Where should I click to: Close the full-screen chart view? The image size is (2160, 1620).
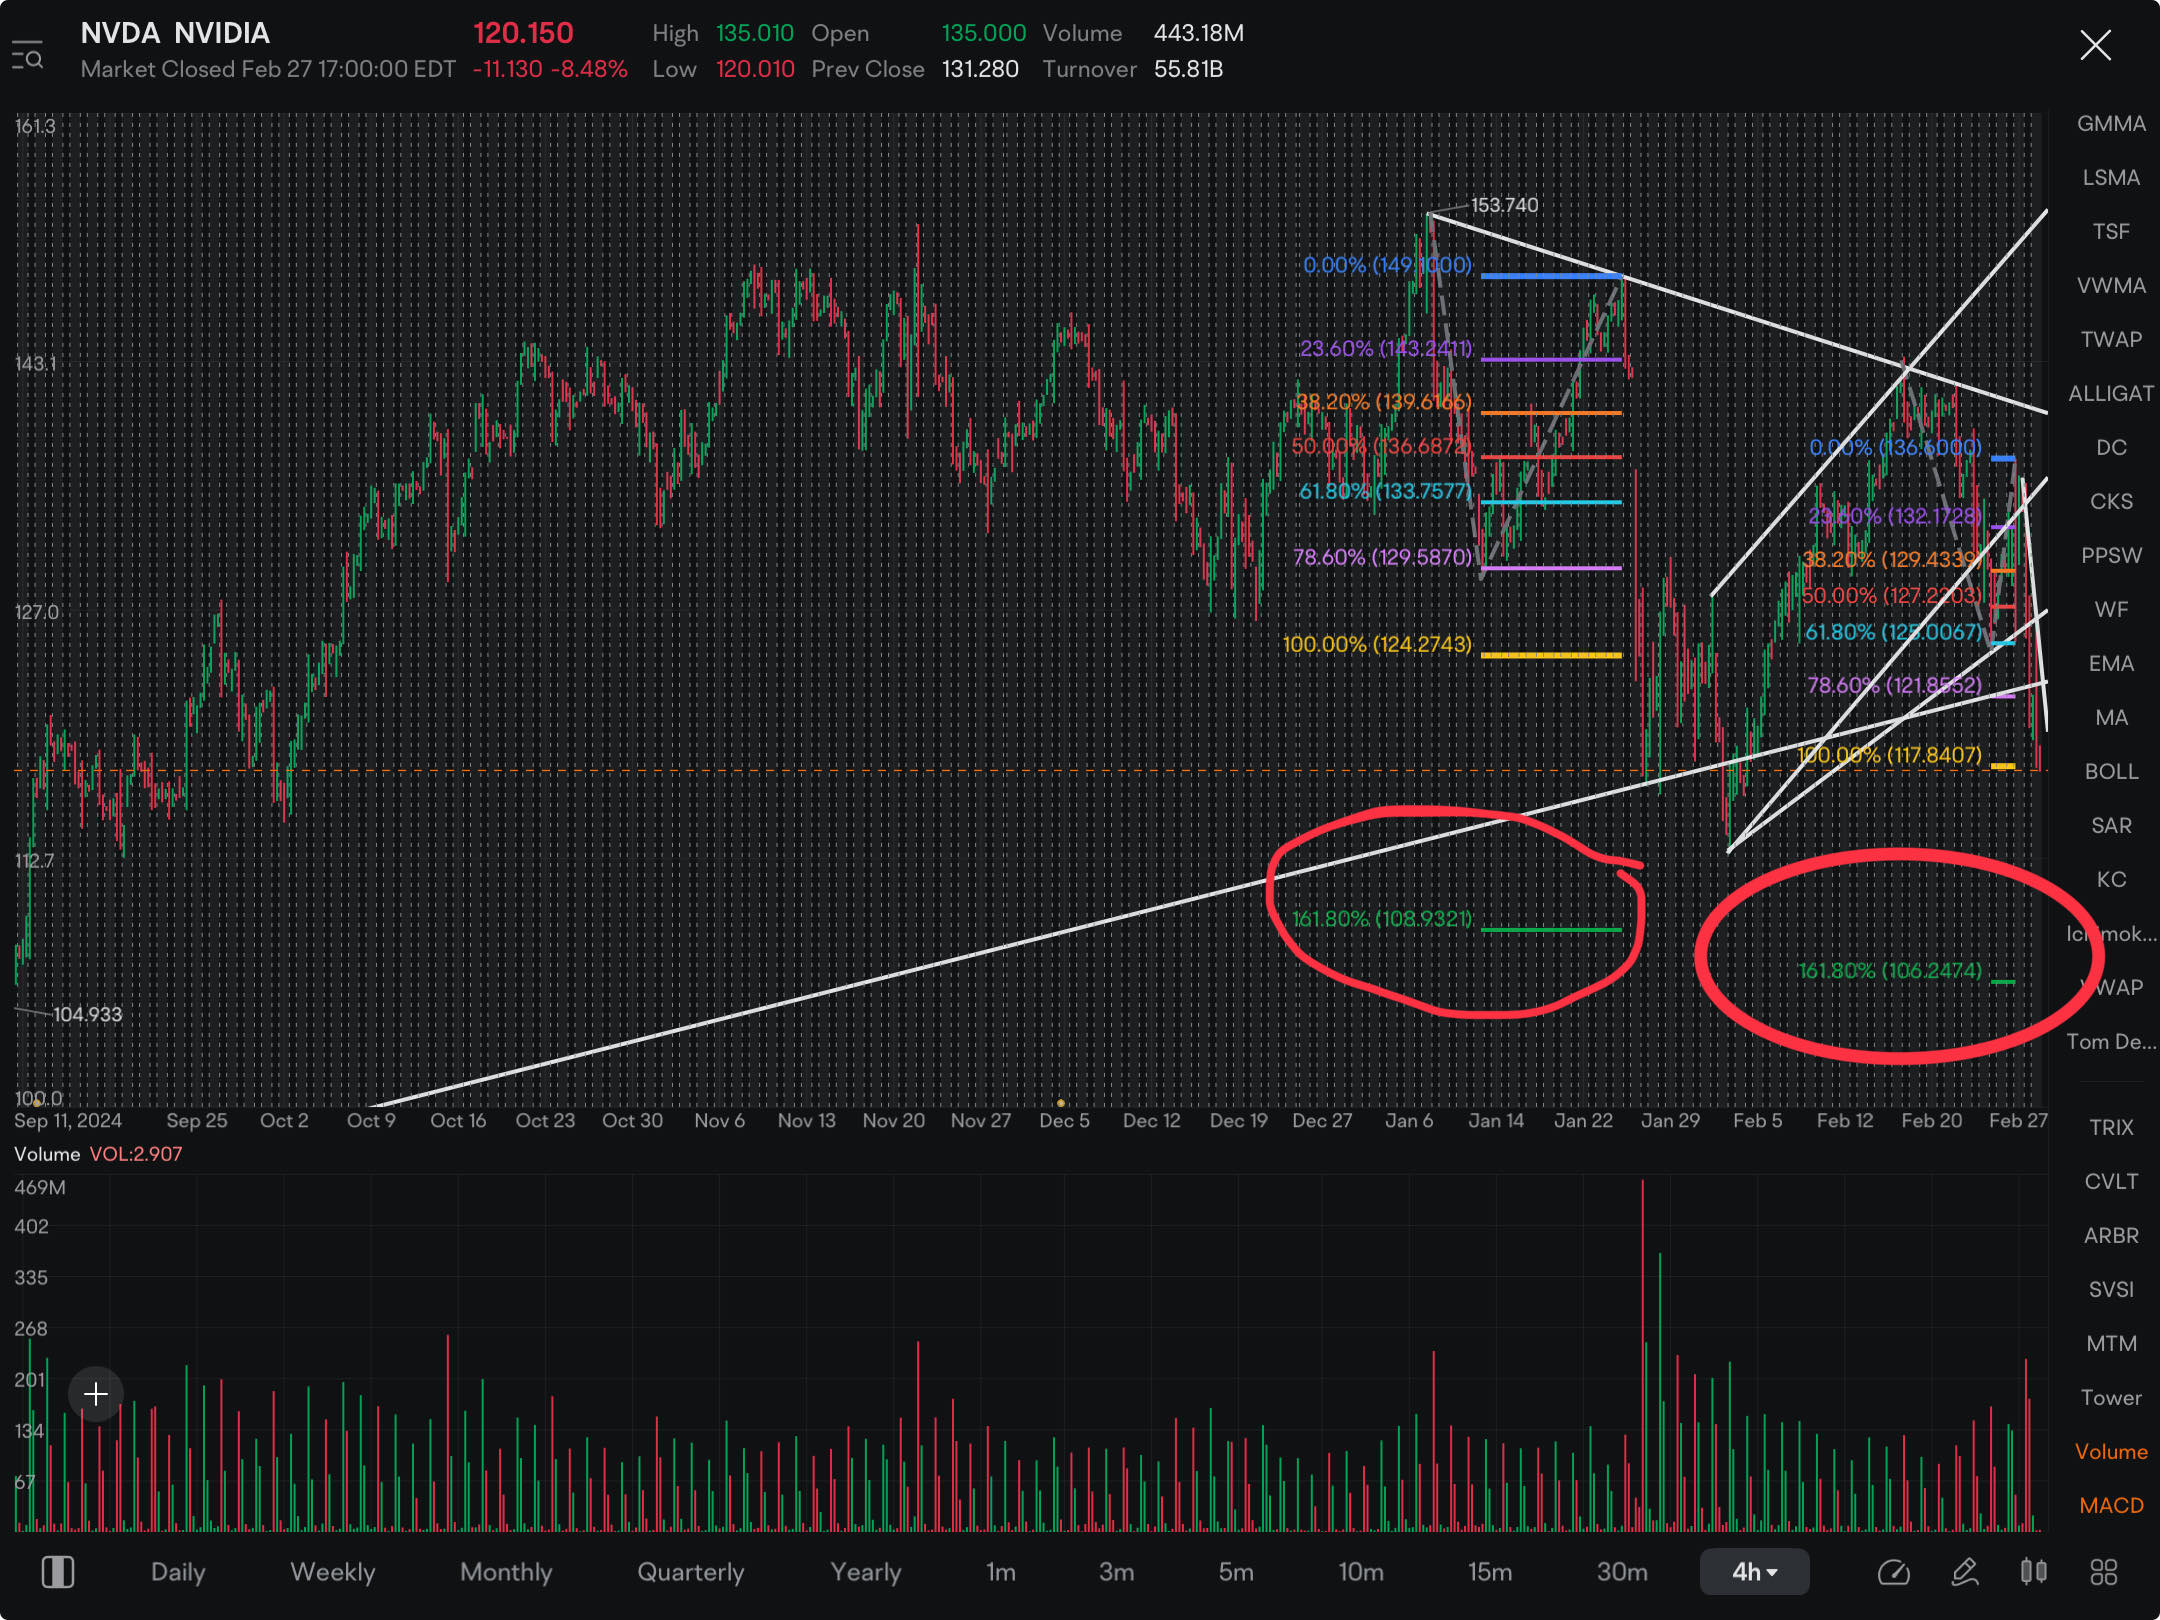point(2095,45)
